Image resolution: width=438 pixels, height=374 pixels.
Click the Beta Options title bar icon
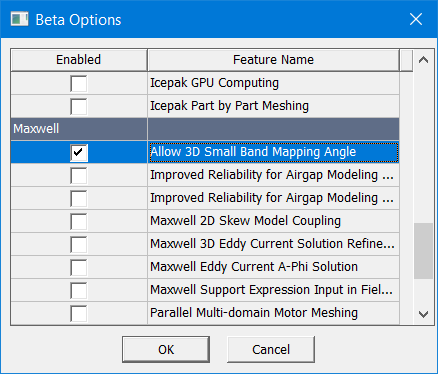pyautogui.click(x=19, y=19)
